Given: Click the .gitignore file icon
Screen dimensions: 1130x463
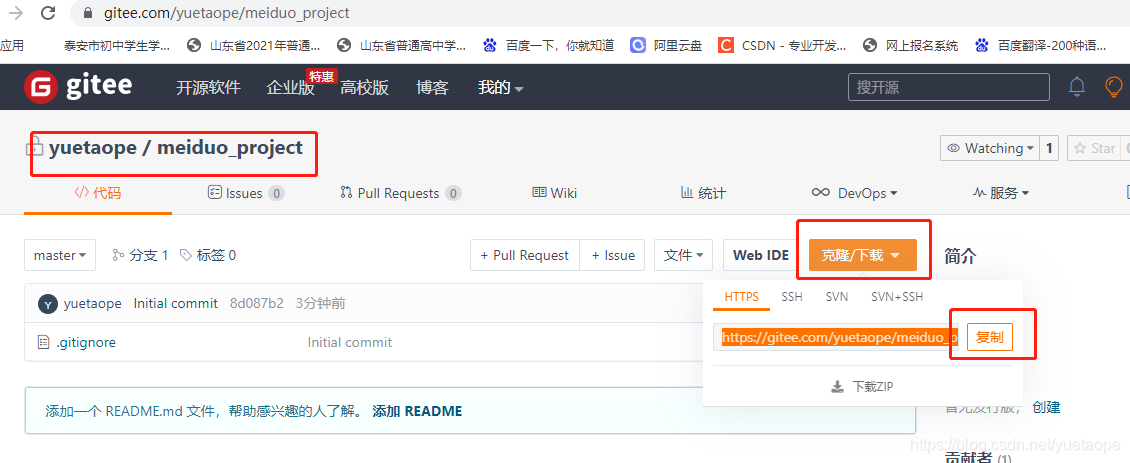Looking at the screenshot, I should (43, 342).
